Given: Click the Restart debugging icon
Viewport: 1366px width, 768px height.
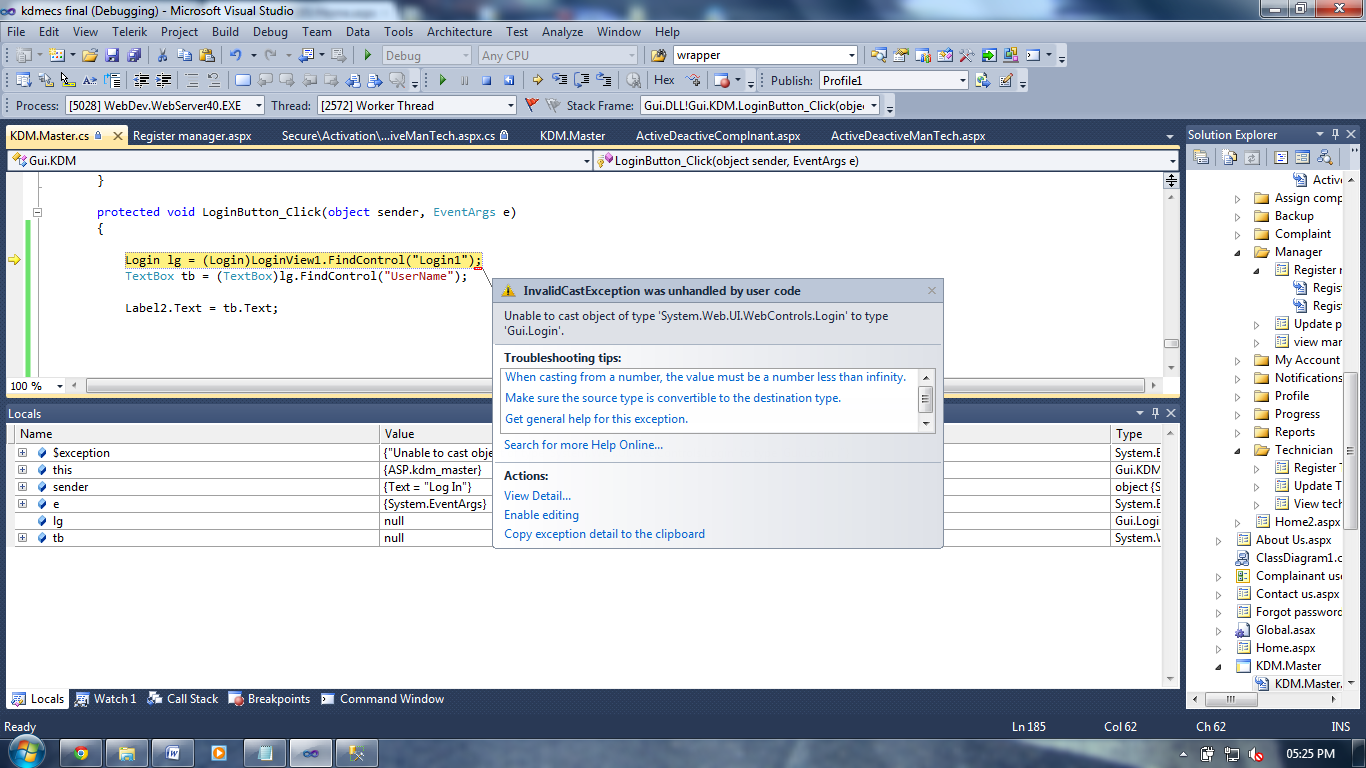Looking at the screenshot, I should [509, 80].
